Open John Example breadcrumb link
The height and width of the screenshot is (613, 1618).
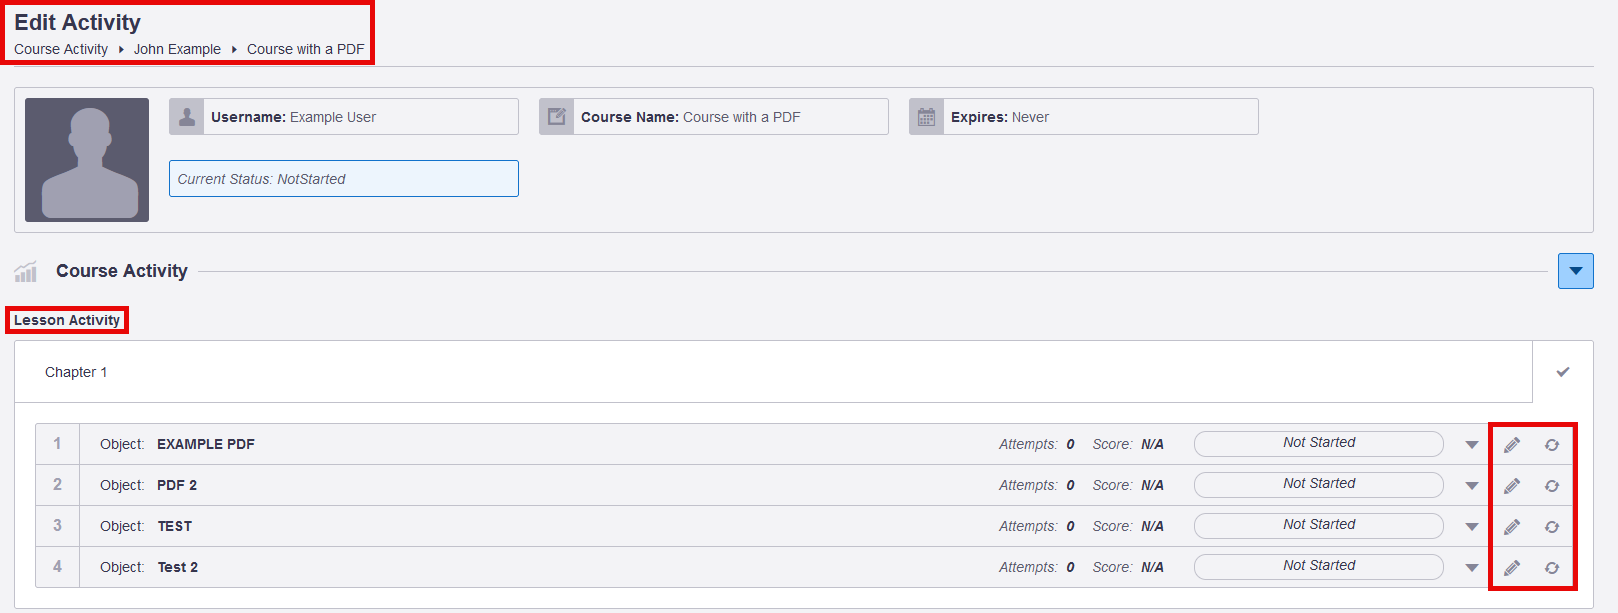tap(177, 49)
